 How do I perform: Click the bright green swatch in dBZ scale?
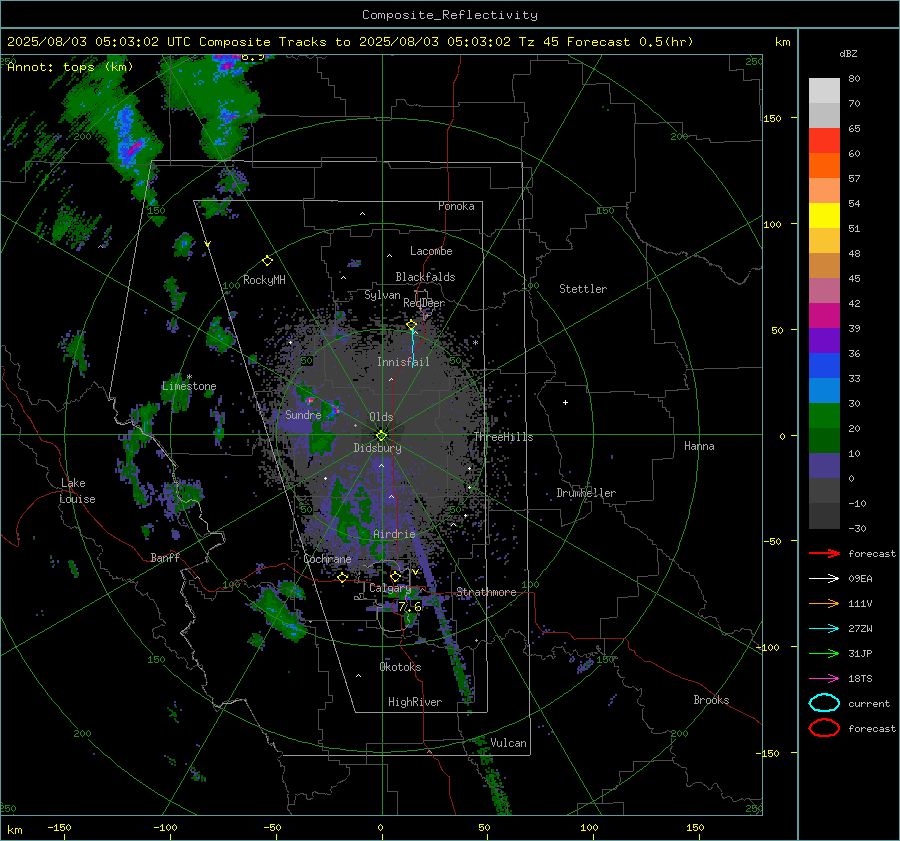point(824,416)
